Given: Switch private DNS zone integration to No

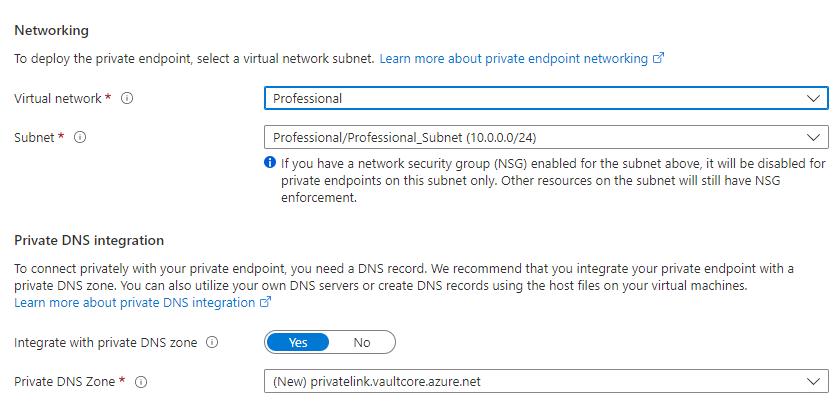Looking at the screenshot, I should click(361, 342).
